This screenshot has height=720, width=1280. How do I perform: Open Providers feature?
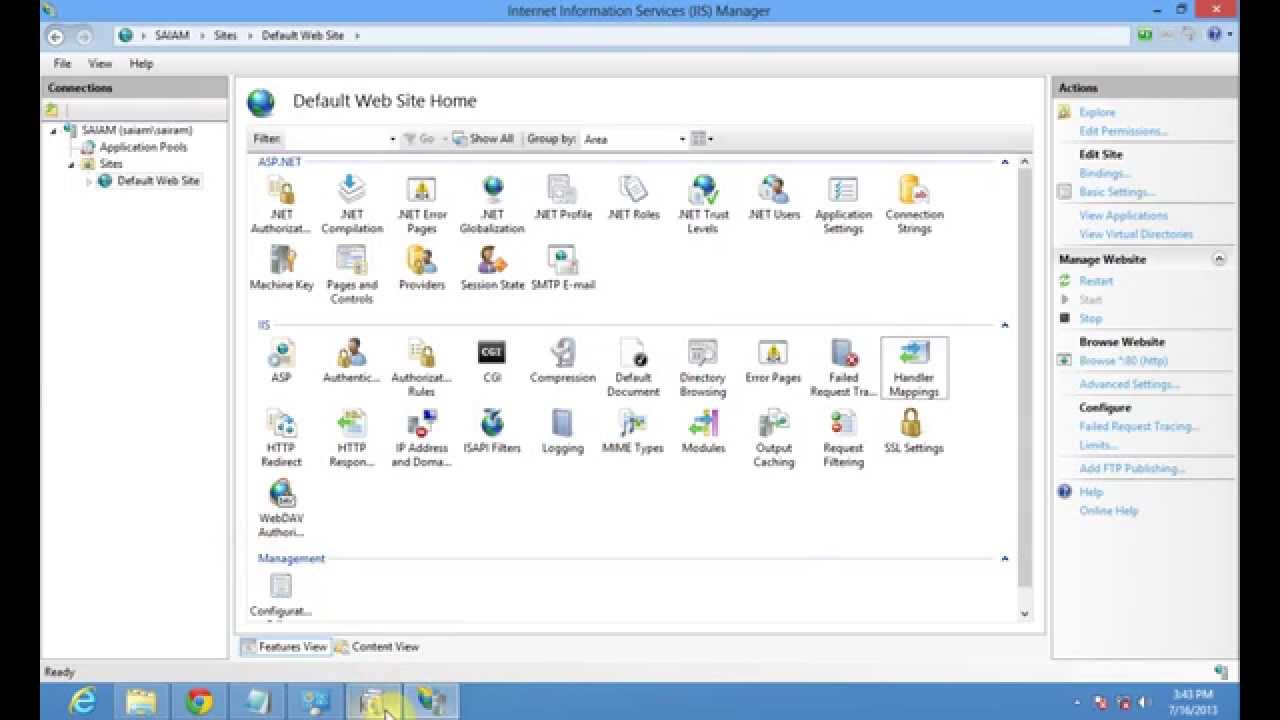(x=422, y=267)
